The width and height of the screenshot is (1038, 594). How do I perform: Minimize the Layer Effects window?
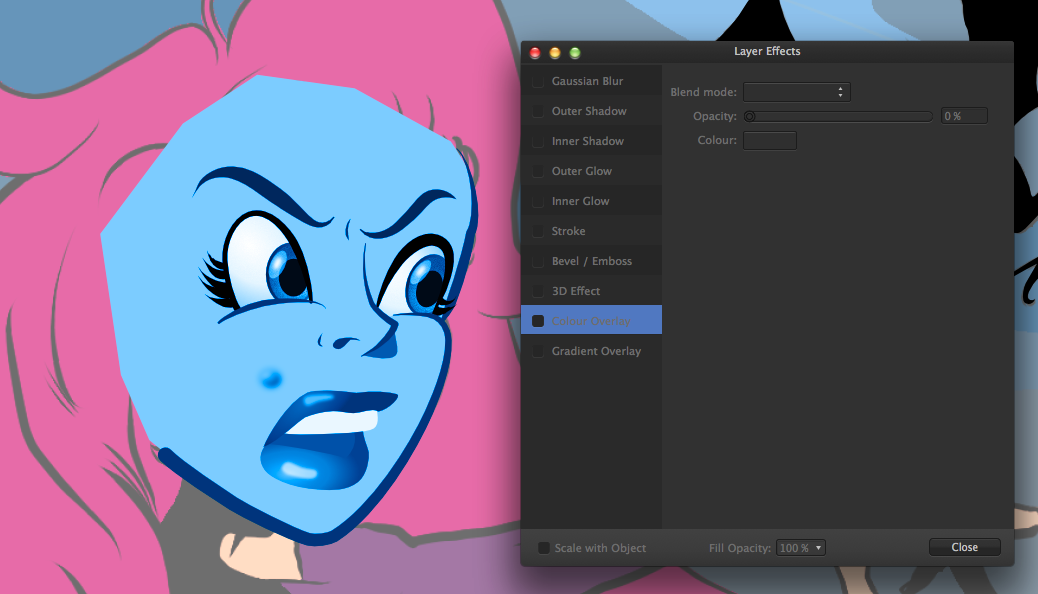click(x=555, y=53)
